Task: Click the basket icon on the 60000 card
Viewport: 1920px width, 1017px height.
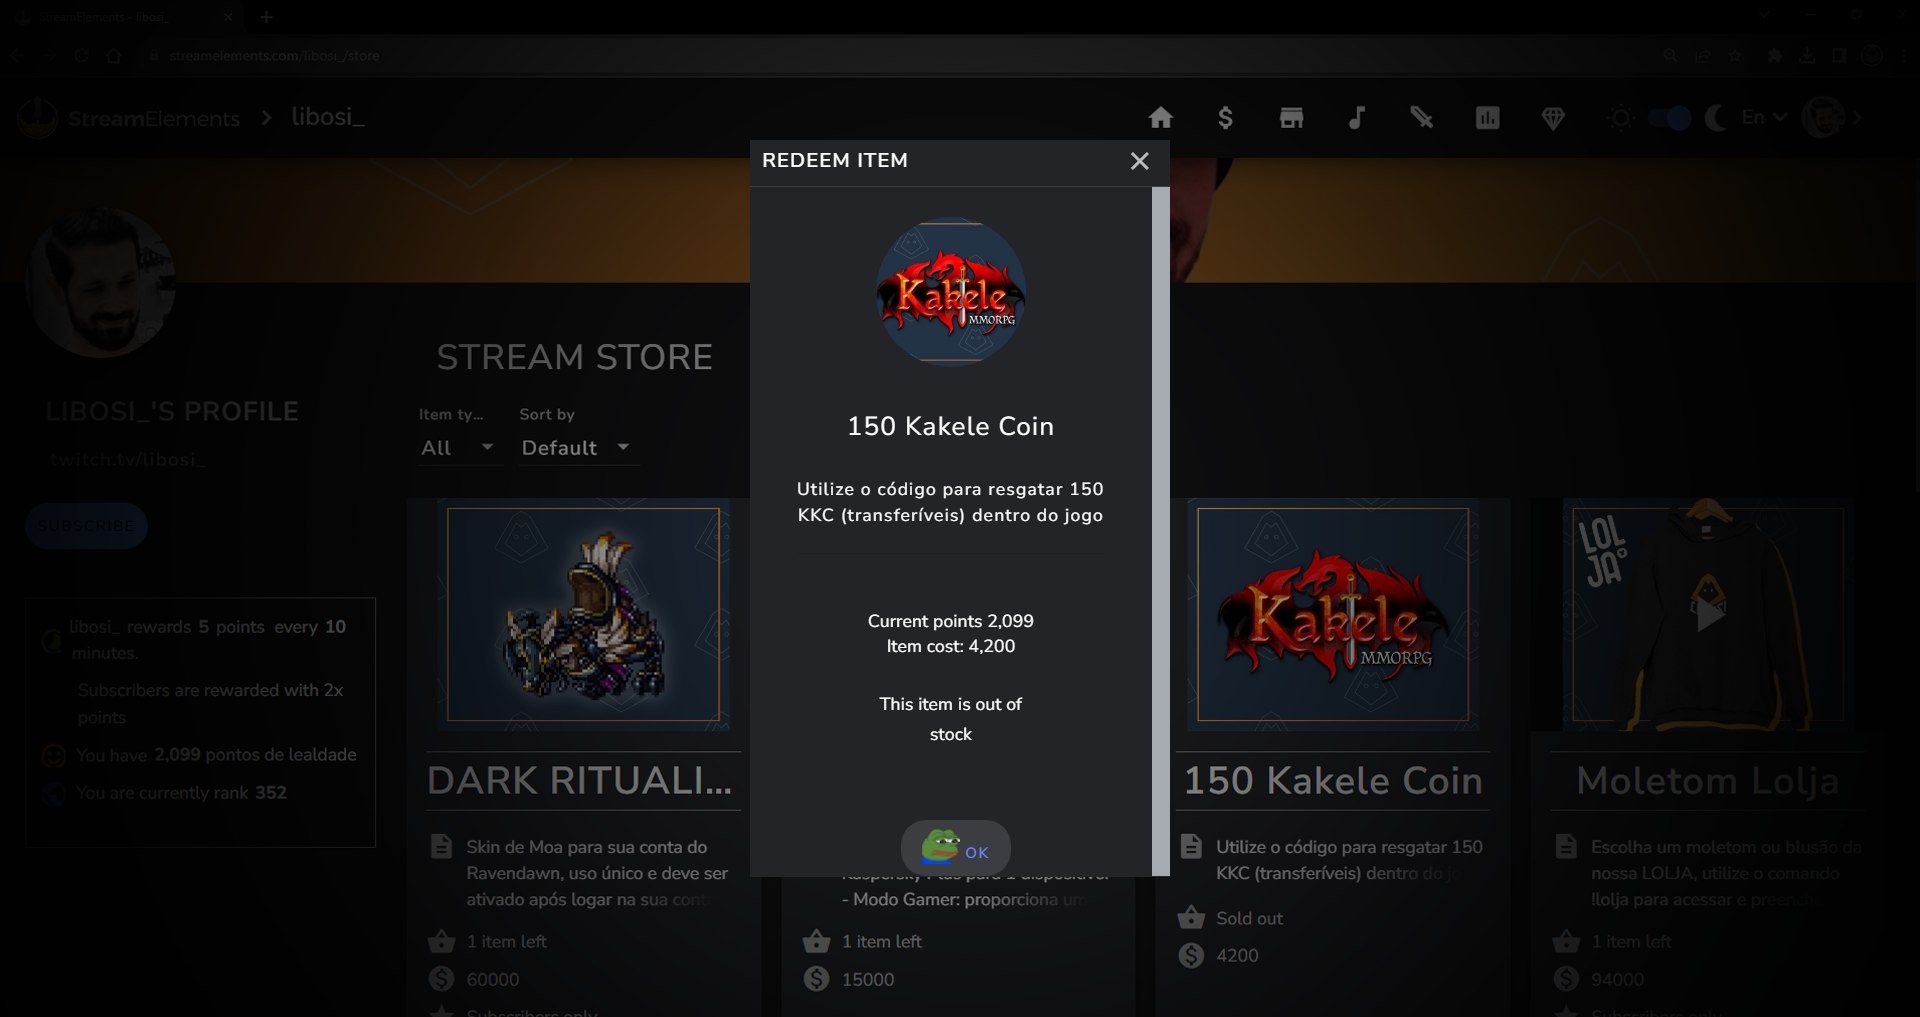Action: tap(441, 941)
